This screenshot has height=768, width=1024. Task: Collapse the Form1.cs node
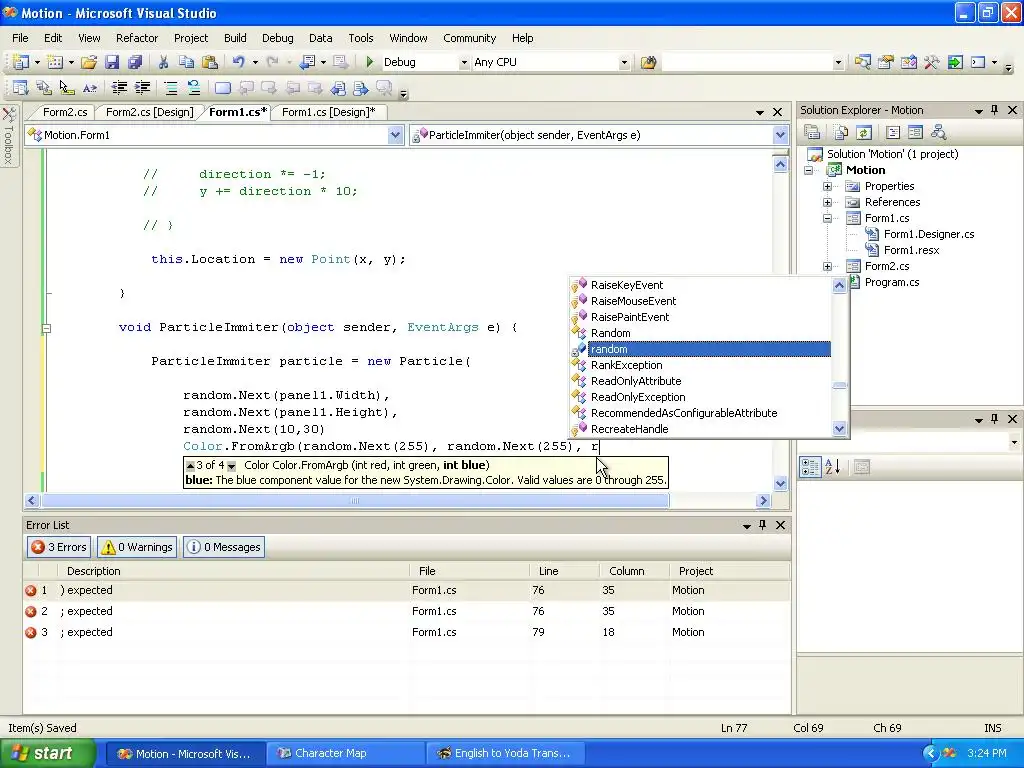pyautogui.click(x=827, y=218)
